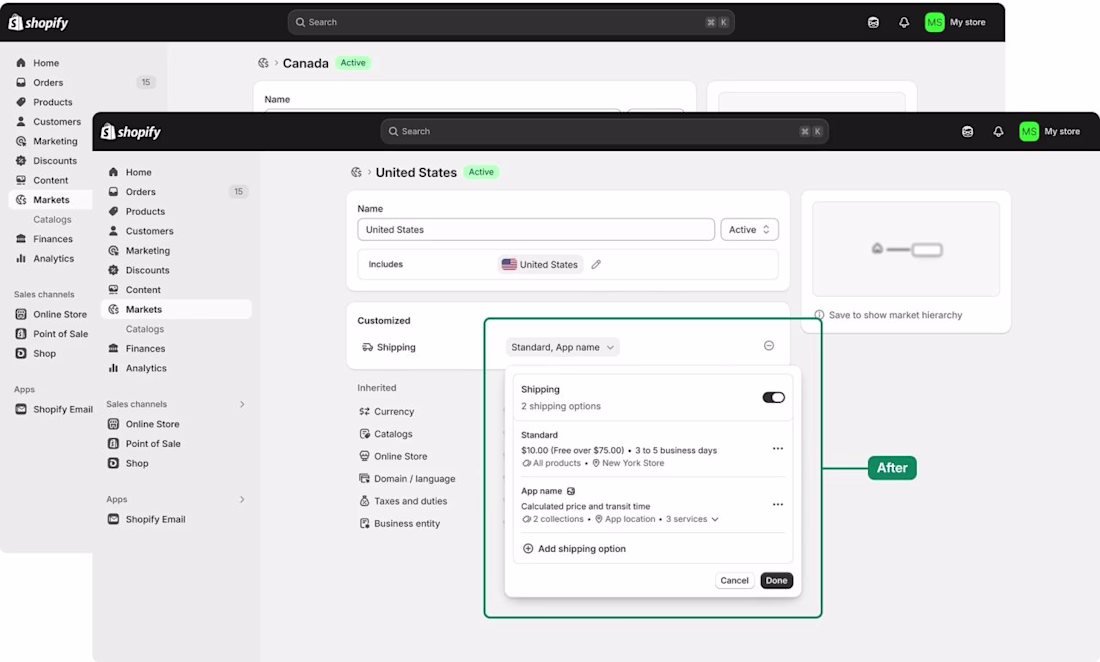Image resolution: width=1100 pixels, height=662 pixels.
Task: Remove Shipping customization with minus circle icon
Action: coord(769,346)
